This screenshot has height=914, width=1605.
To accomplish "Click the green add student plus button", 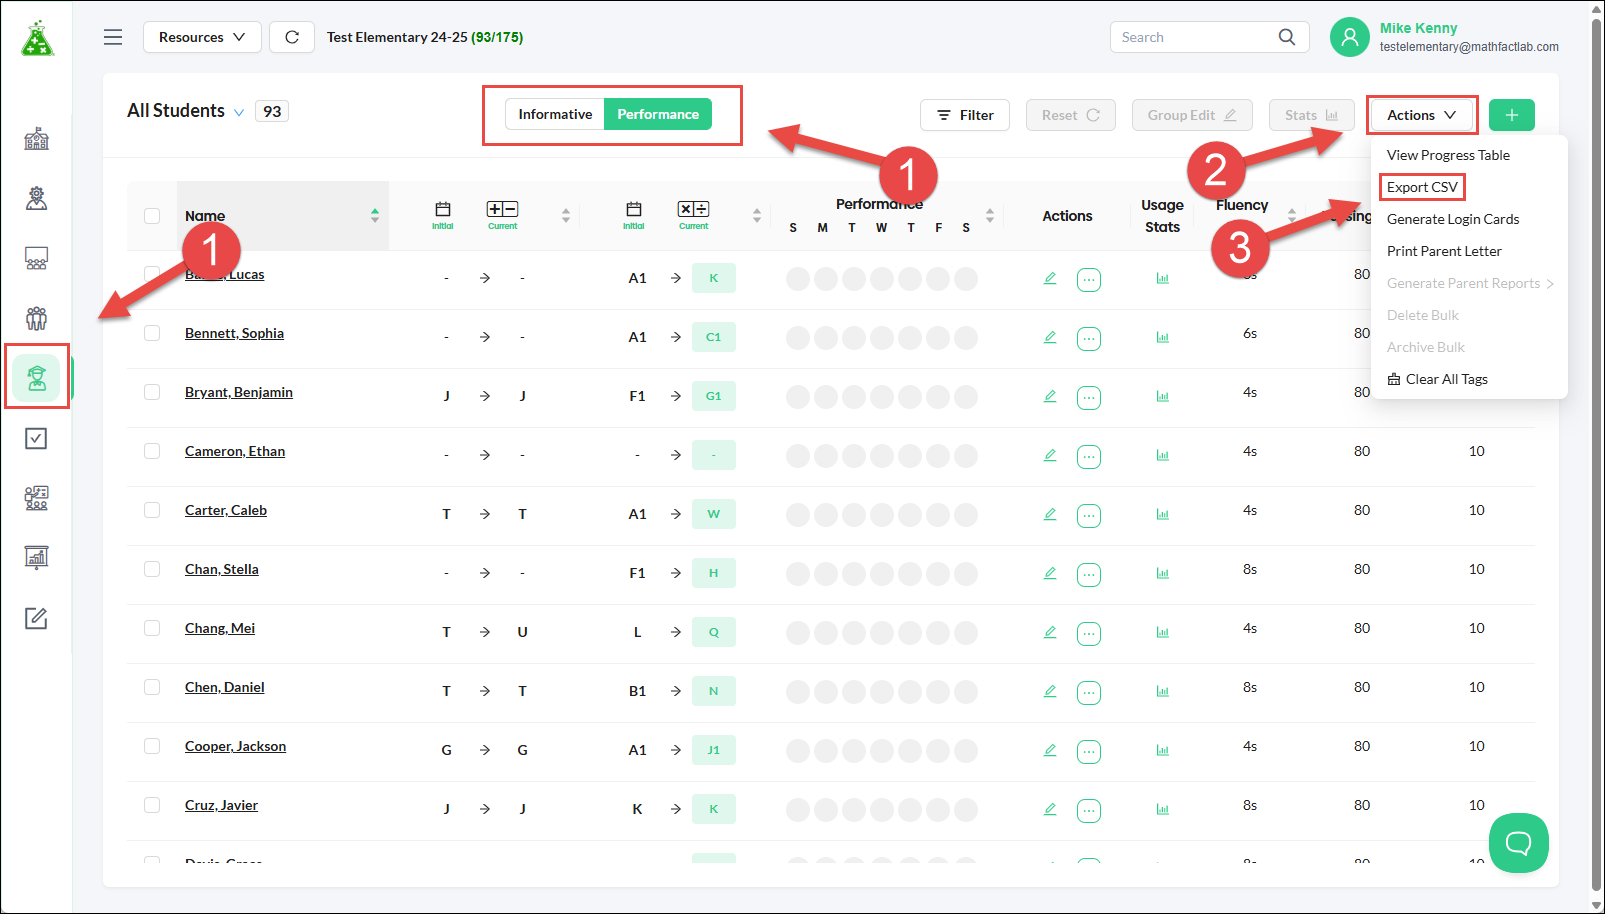I will point(1512,115).
